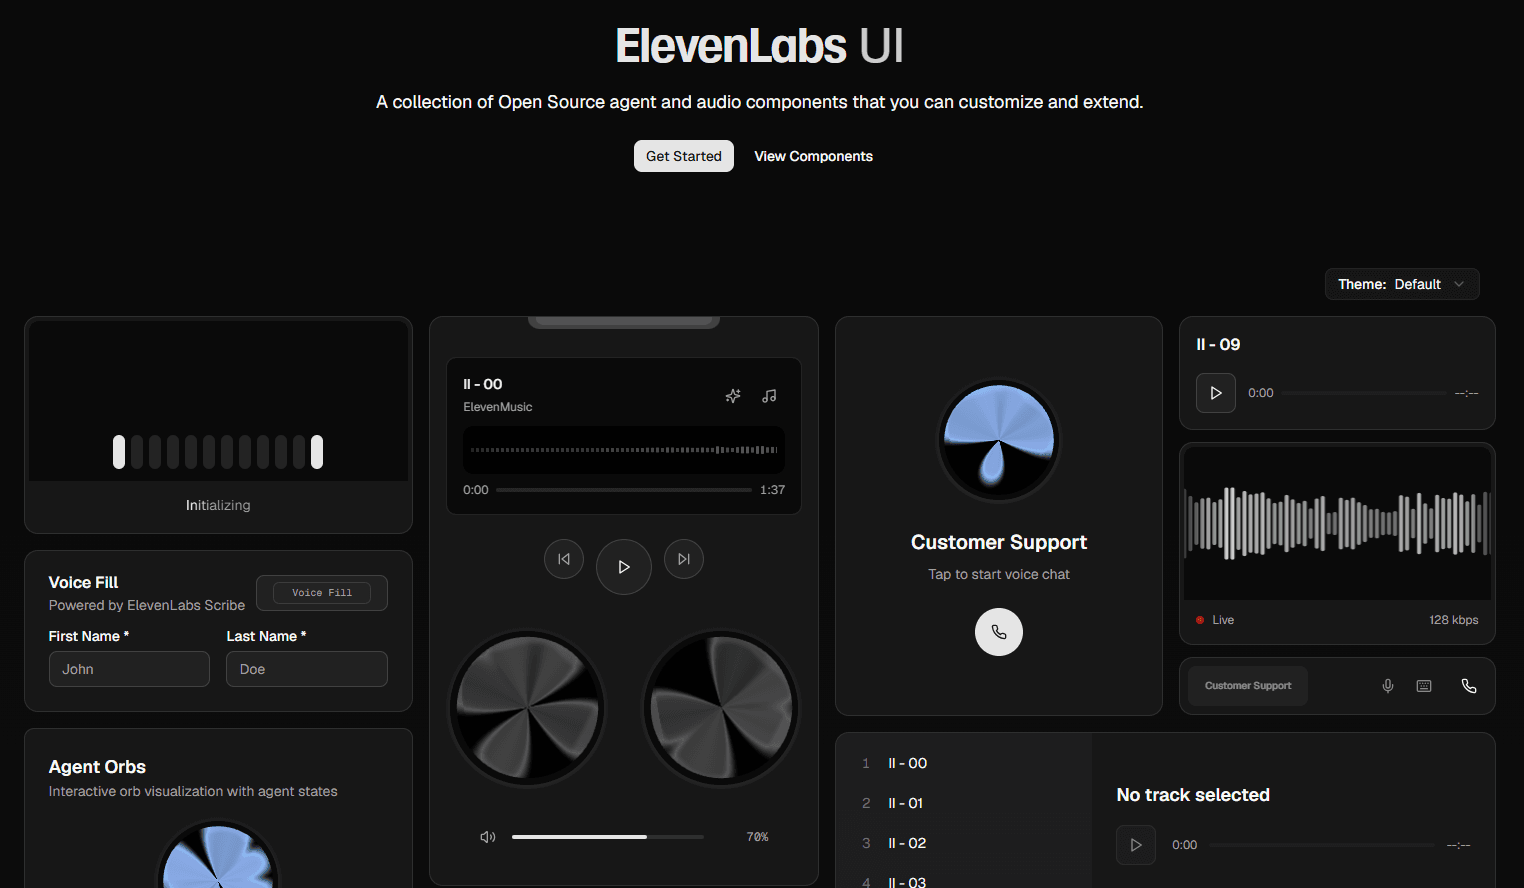The height and width of the screenshot is (888, 1524).
Task: Focus the First Name field showing John
Action: 129,669
